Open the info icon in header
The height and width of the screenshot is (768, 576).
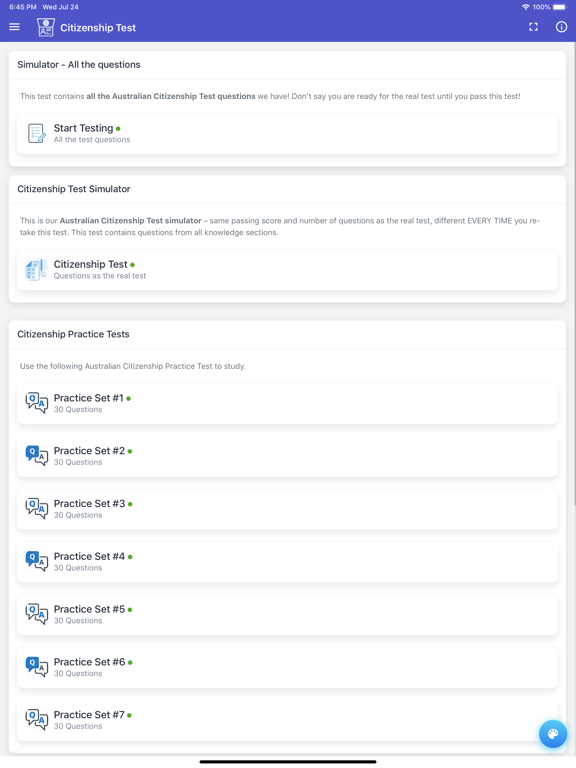[561, 27]
